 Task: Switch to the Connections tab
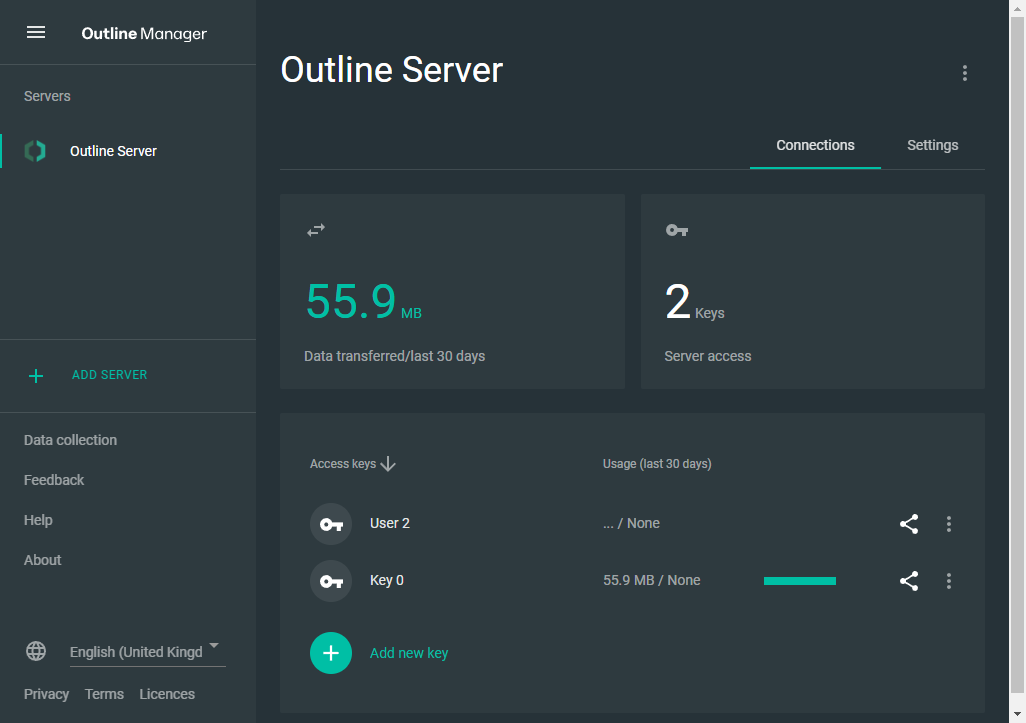[815, 145]
